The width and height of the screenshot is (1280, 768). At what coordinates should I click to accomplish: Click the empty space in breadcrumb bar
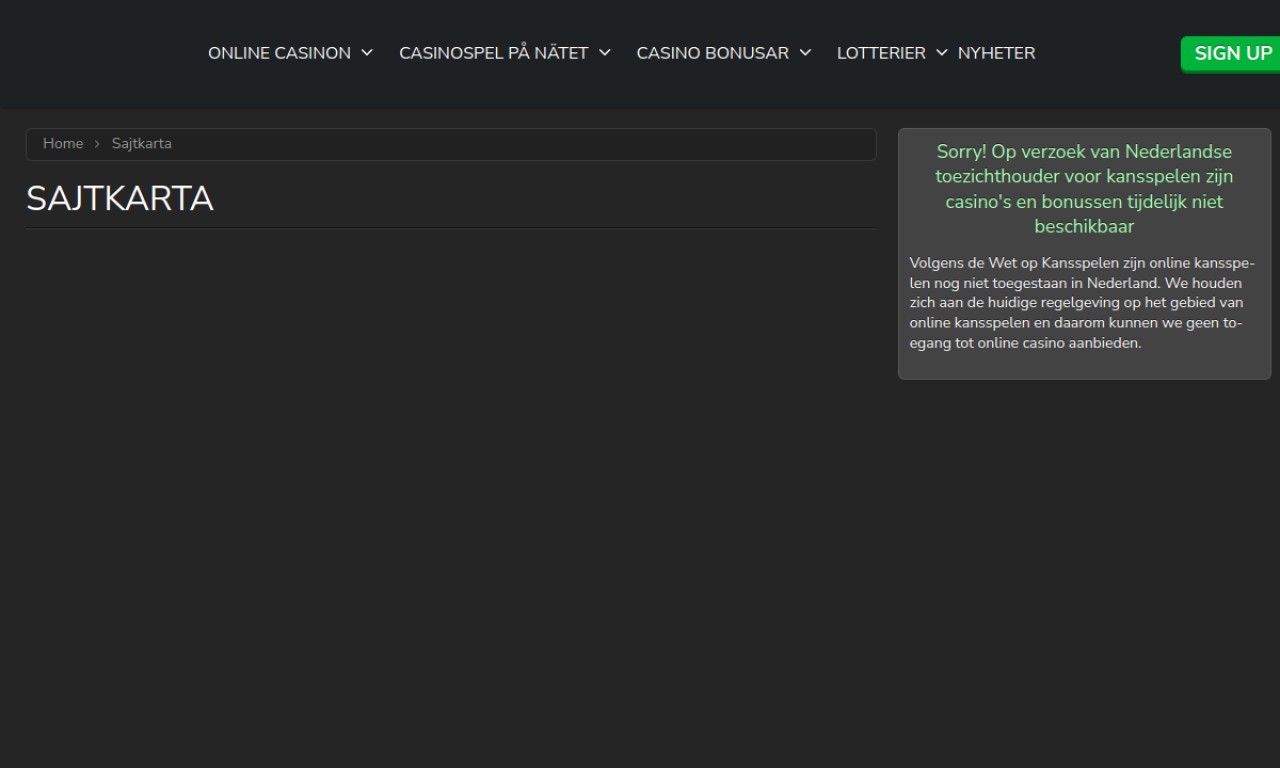click(x=520, y=144)
